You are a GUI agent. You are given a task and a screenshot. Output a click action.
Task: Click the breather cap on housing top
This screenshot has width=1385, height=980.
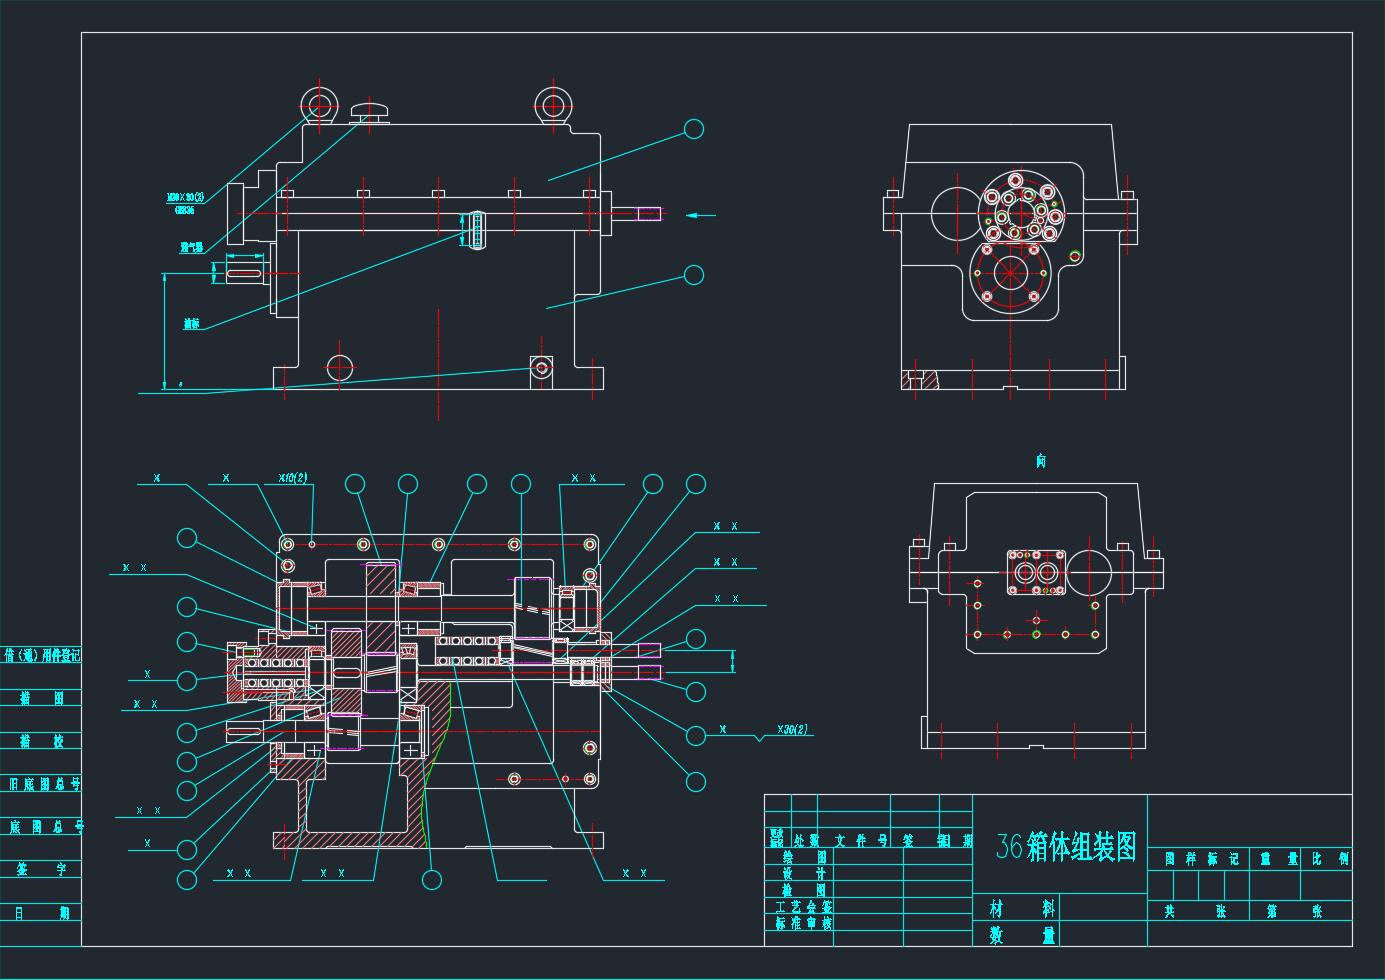(369, 112)
